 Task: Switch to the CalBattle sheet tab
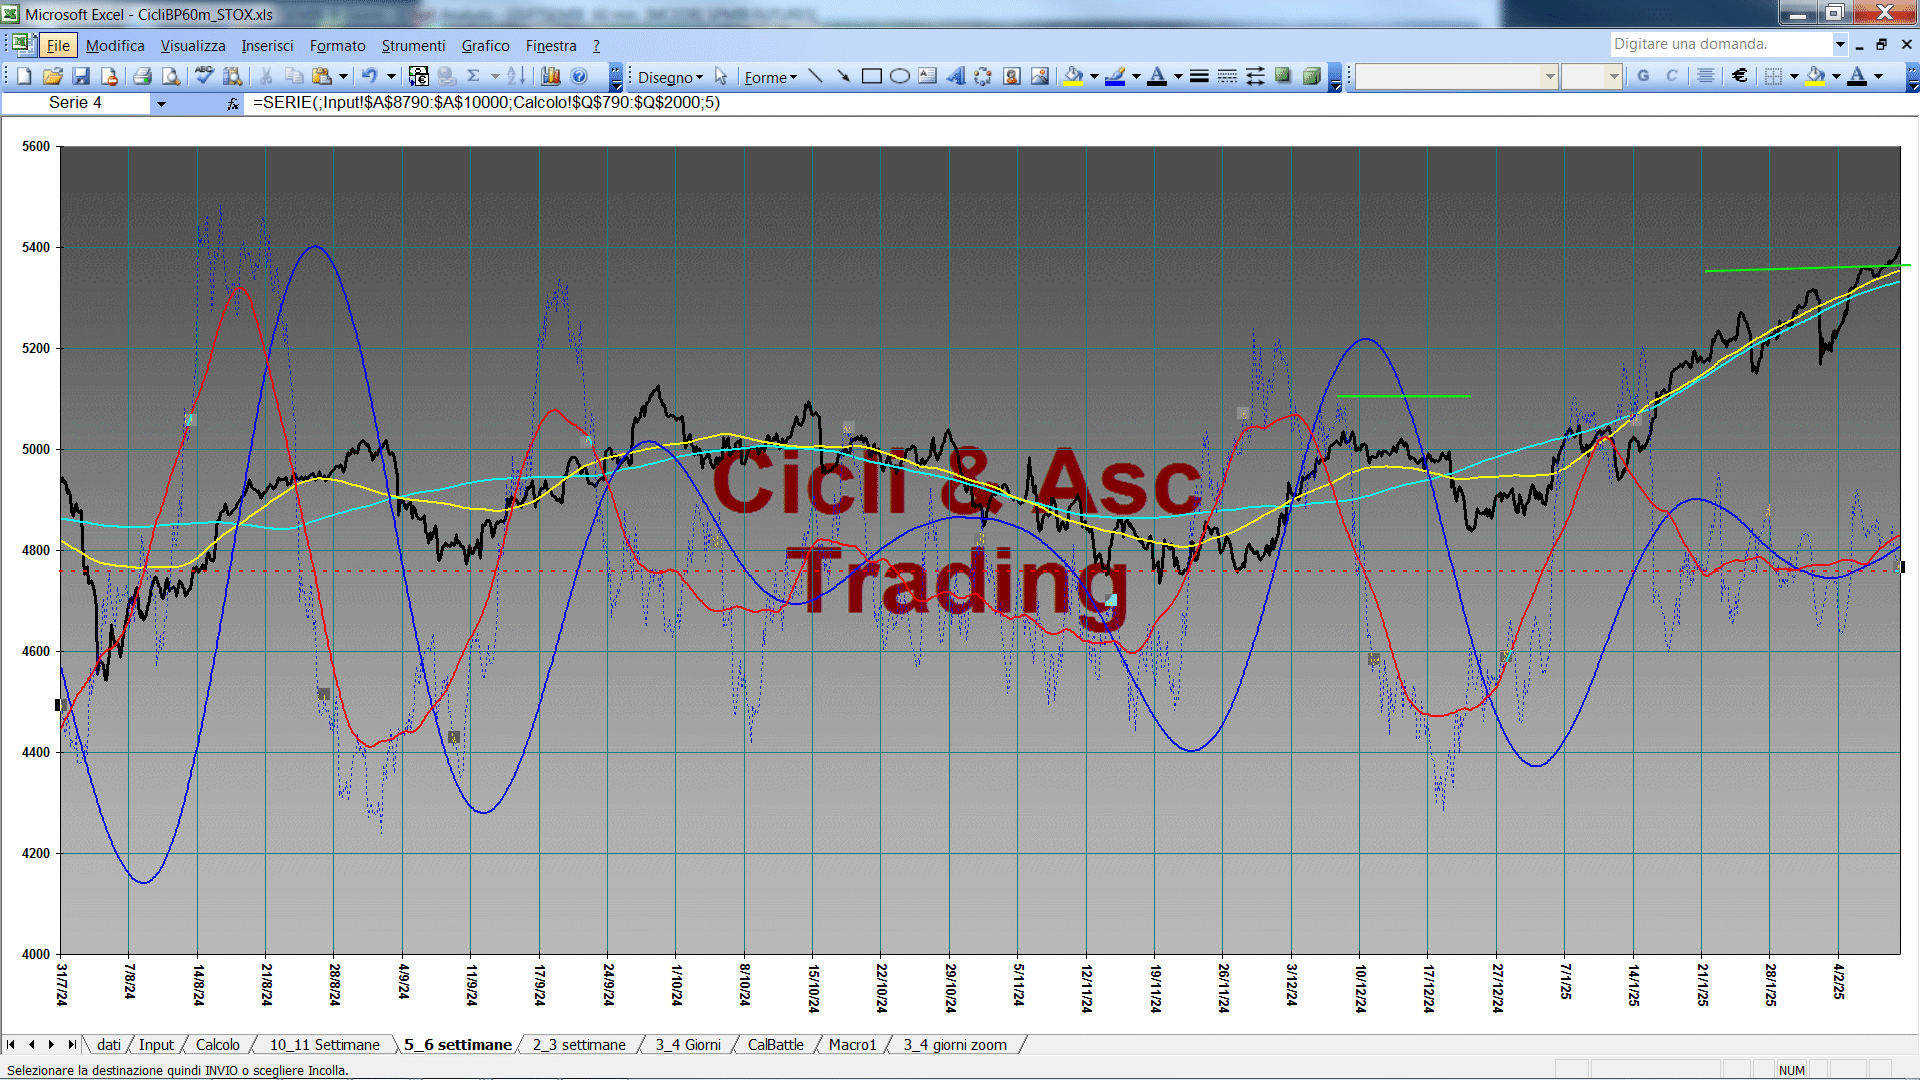(x=775, y=1044)
